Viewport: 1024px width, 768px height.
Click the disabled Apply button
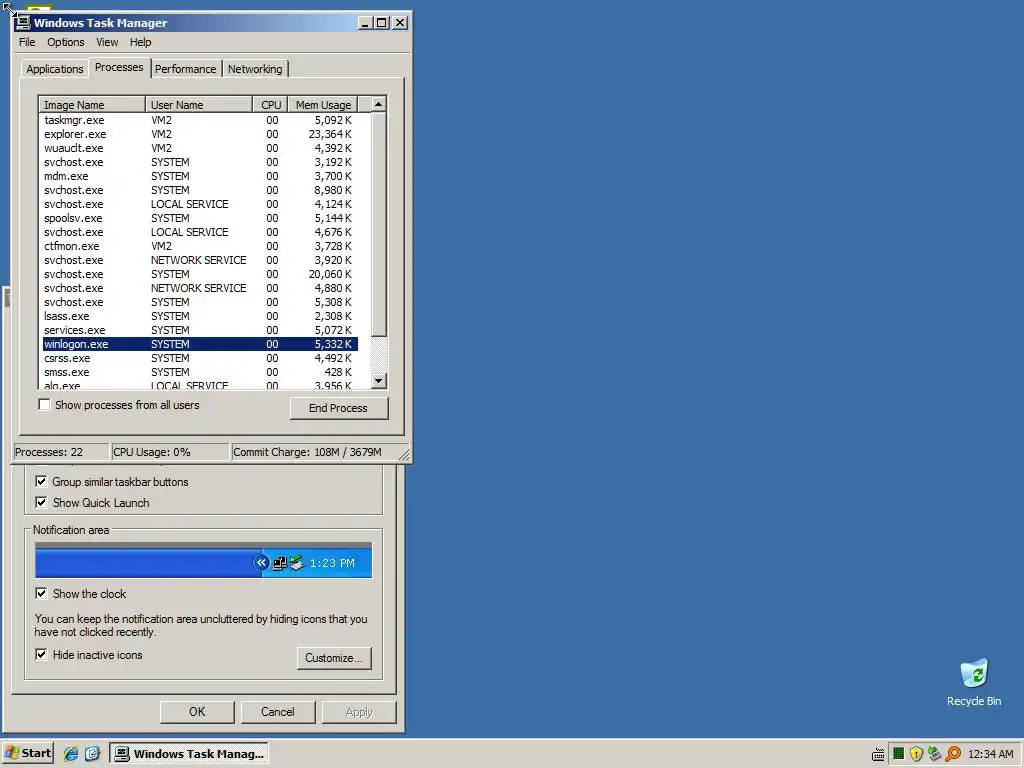pos(359,712)
